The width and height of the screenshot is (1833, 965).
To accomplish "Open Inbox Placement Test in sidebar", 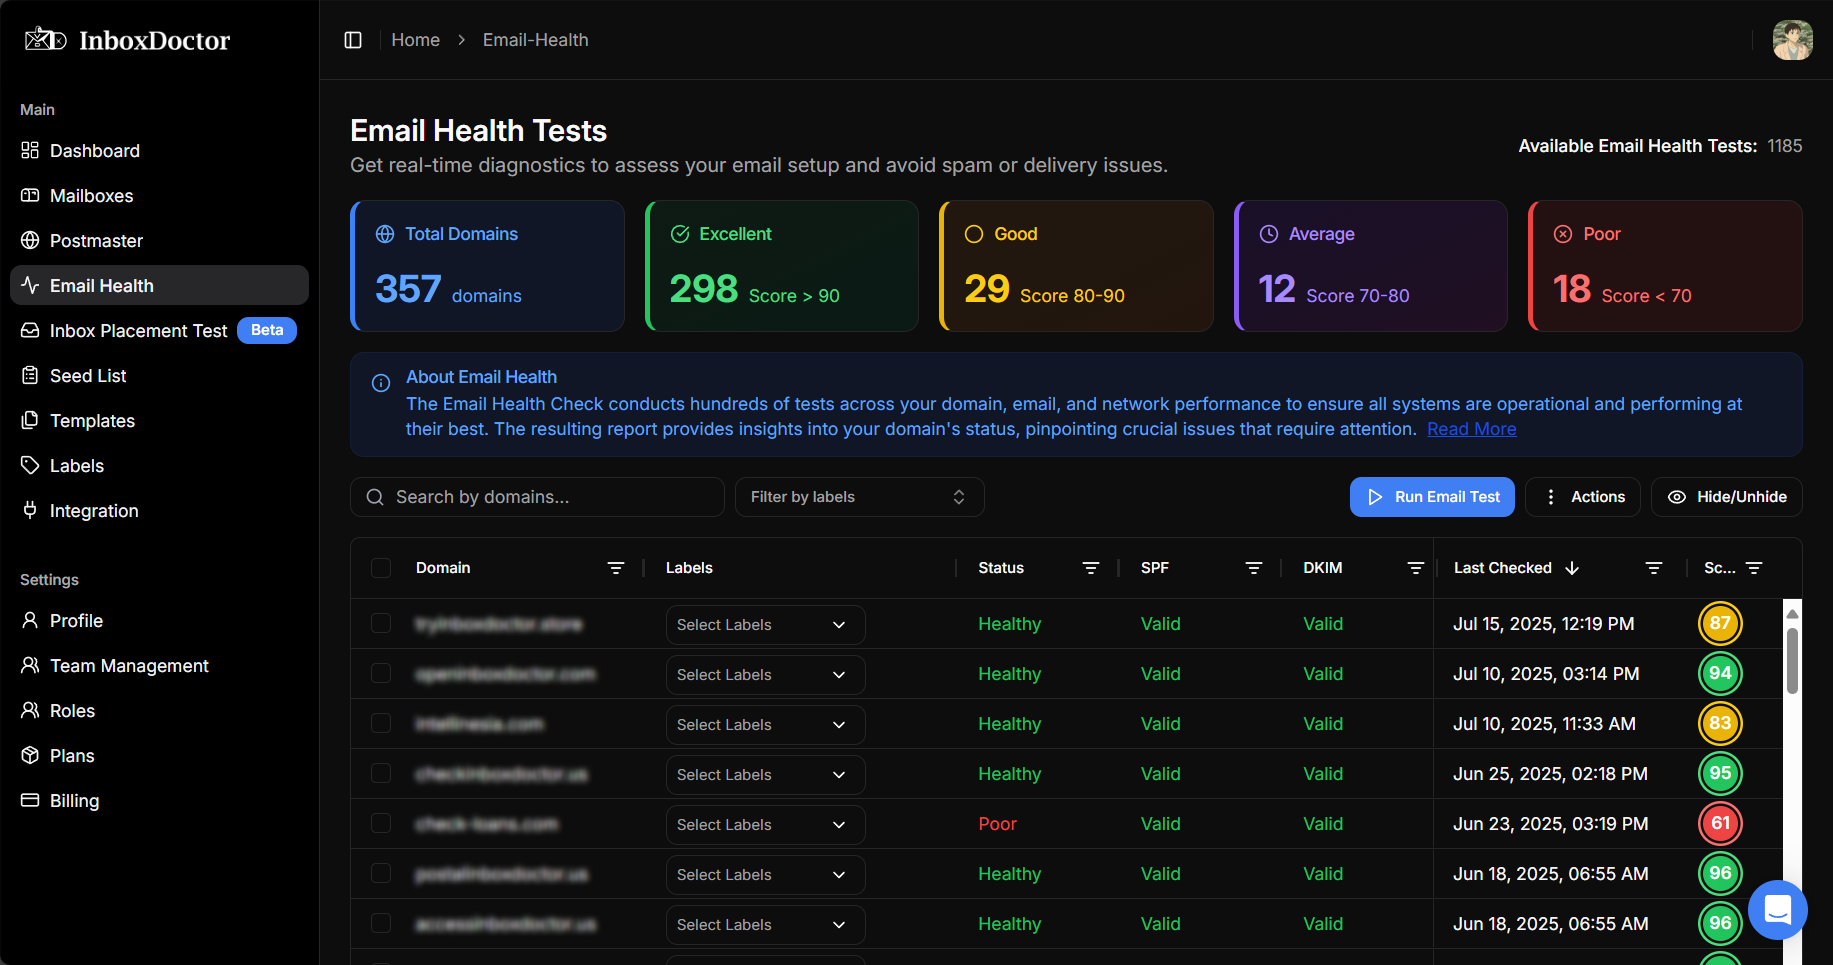I will click(138, 331).
